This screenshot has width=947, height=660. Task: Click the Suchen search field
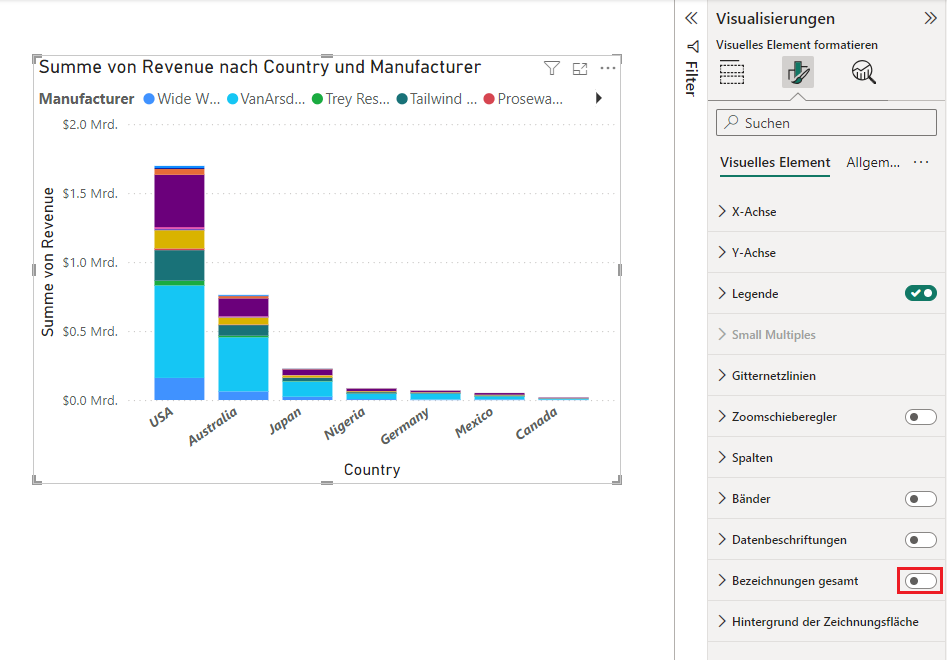(x=826, y=123)
